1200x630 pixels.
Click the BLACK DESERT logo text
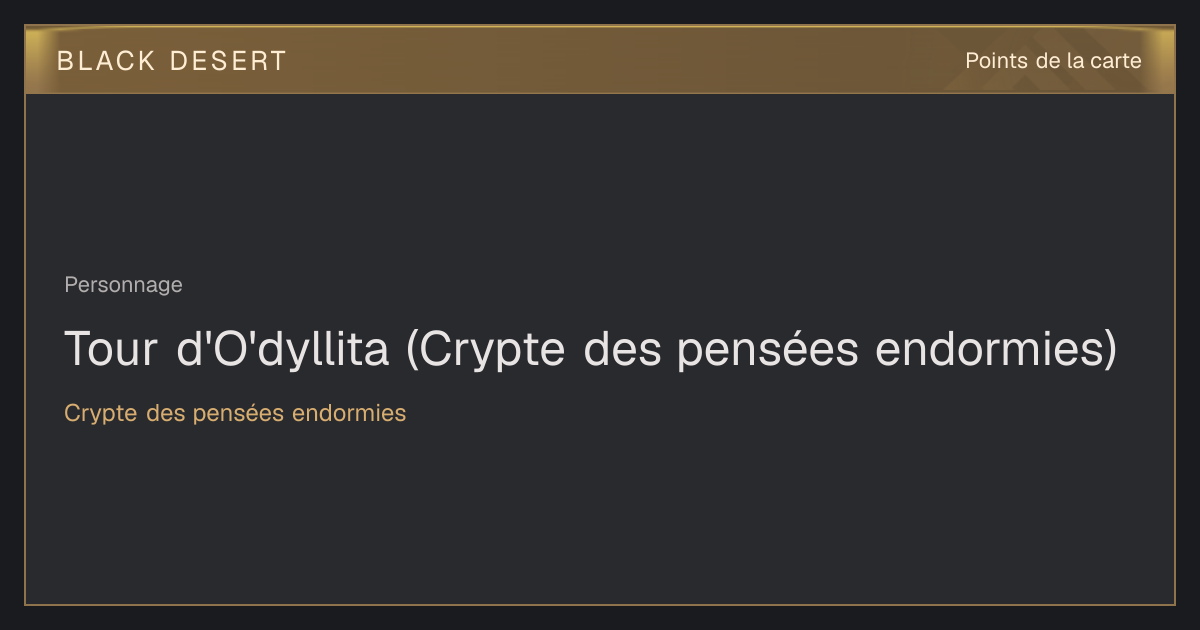pyautogui.click(x=172, y=61)
